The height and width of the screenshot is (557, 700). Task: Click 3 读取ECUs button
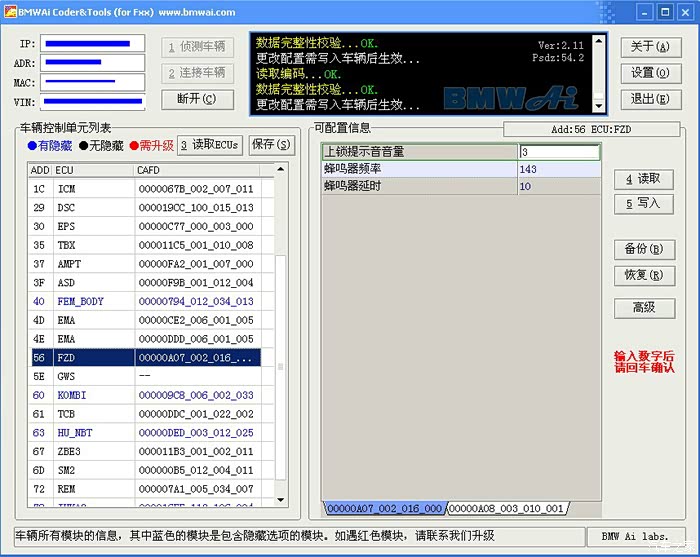[x=210, y=145]
